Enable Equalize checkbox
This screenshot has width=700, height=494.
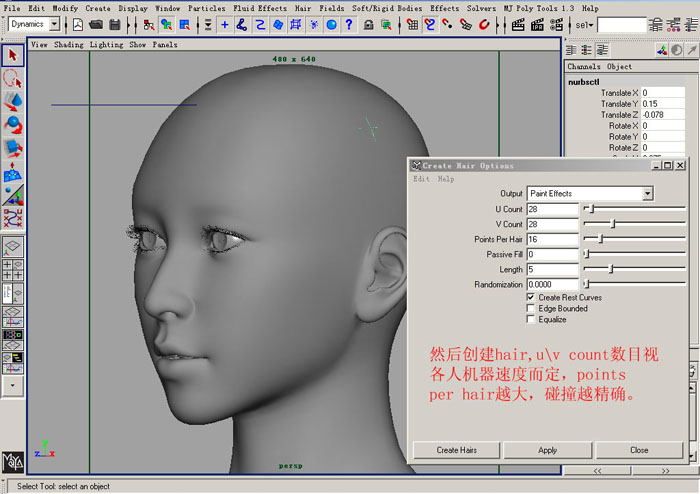click(x=530, y=320)
